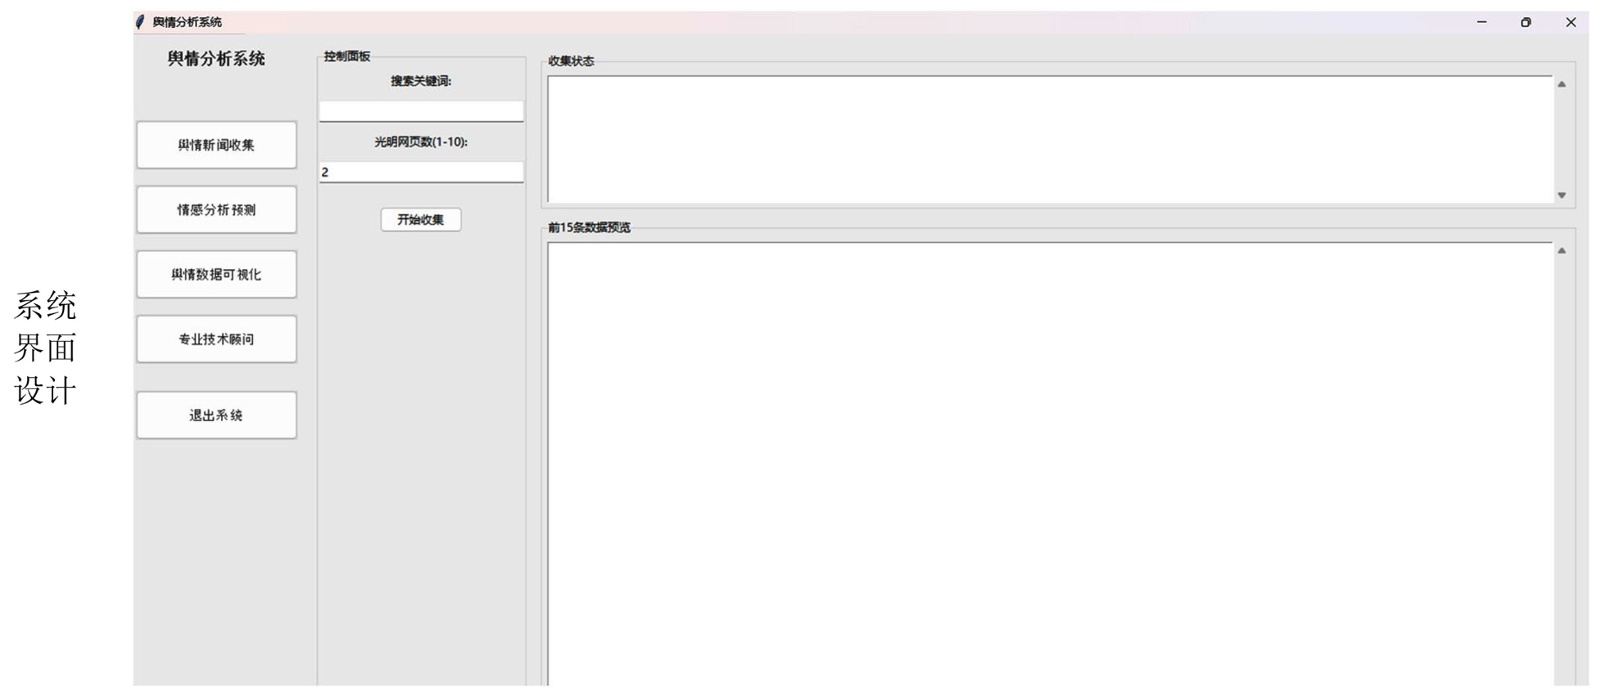Image resolution: width=1600 pixels, height=691 pixels.
Task: Open the 舆情新闻收集 module
Action: coord(216,145)
